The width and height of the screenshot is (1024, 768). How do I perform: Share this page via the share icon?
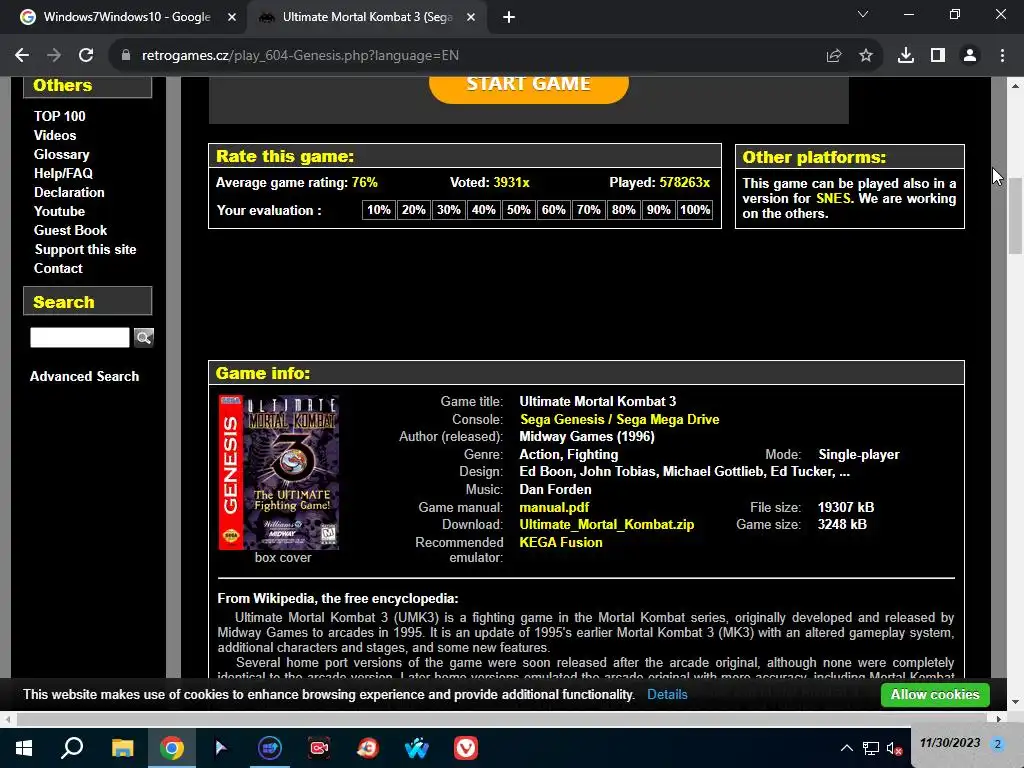click(x=834, y=56)
